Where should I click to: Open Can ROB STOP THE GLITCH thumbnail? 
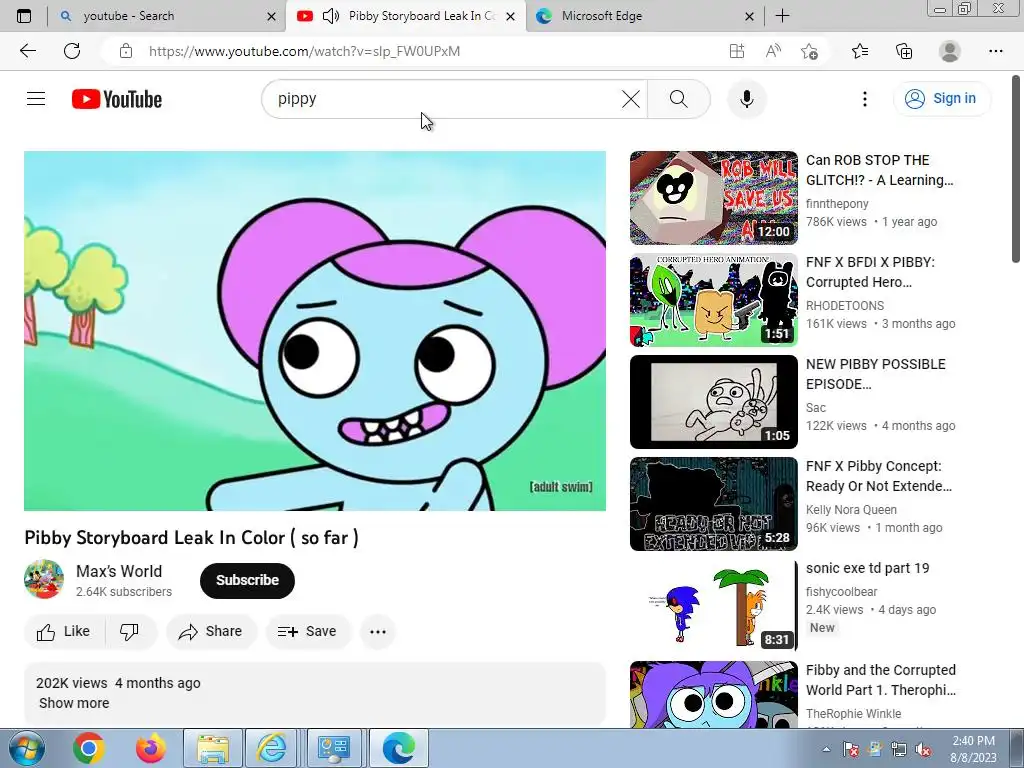(714, 198)
